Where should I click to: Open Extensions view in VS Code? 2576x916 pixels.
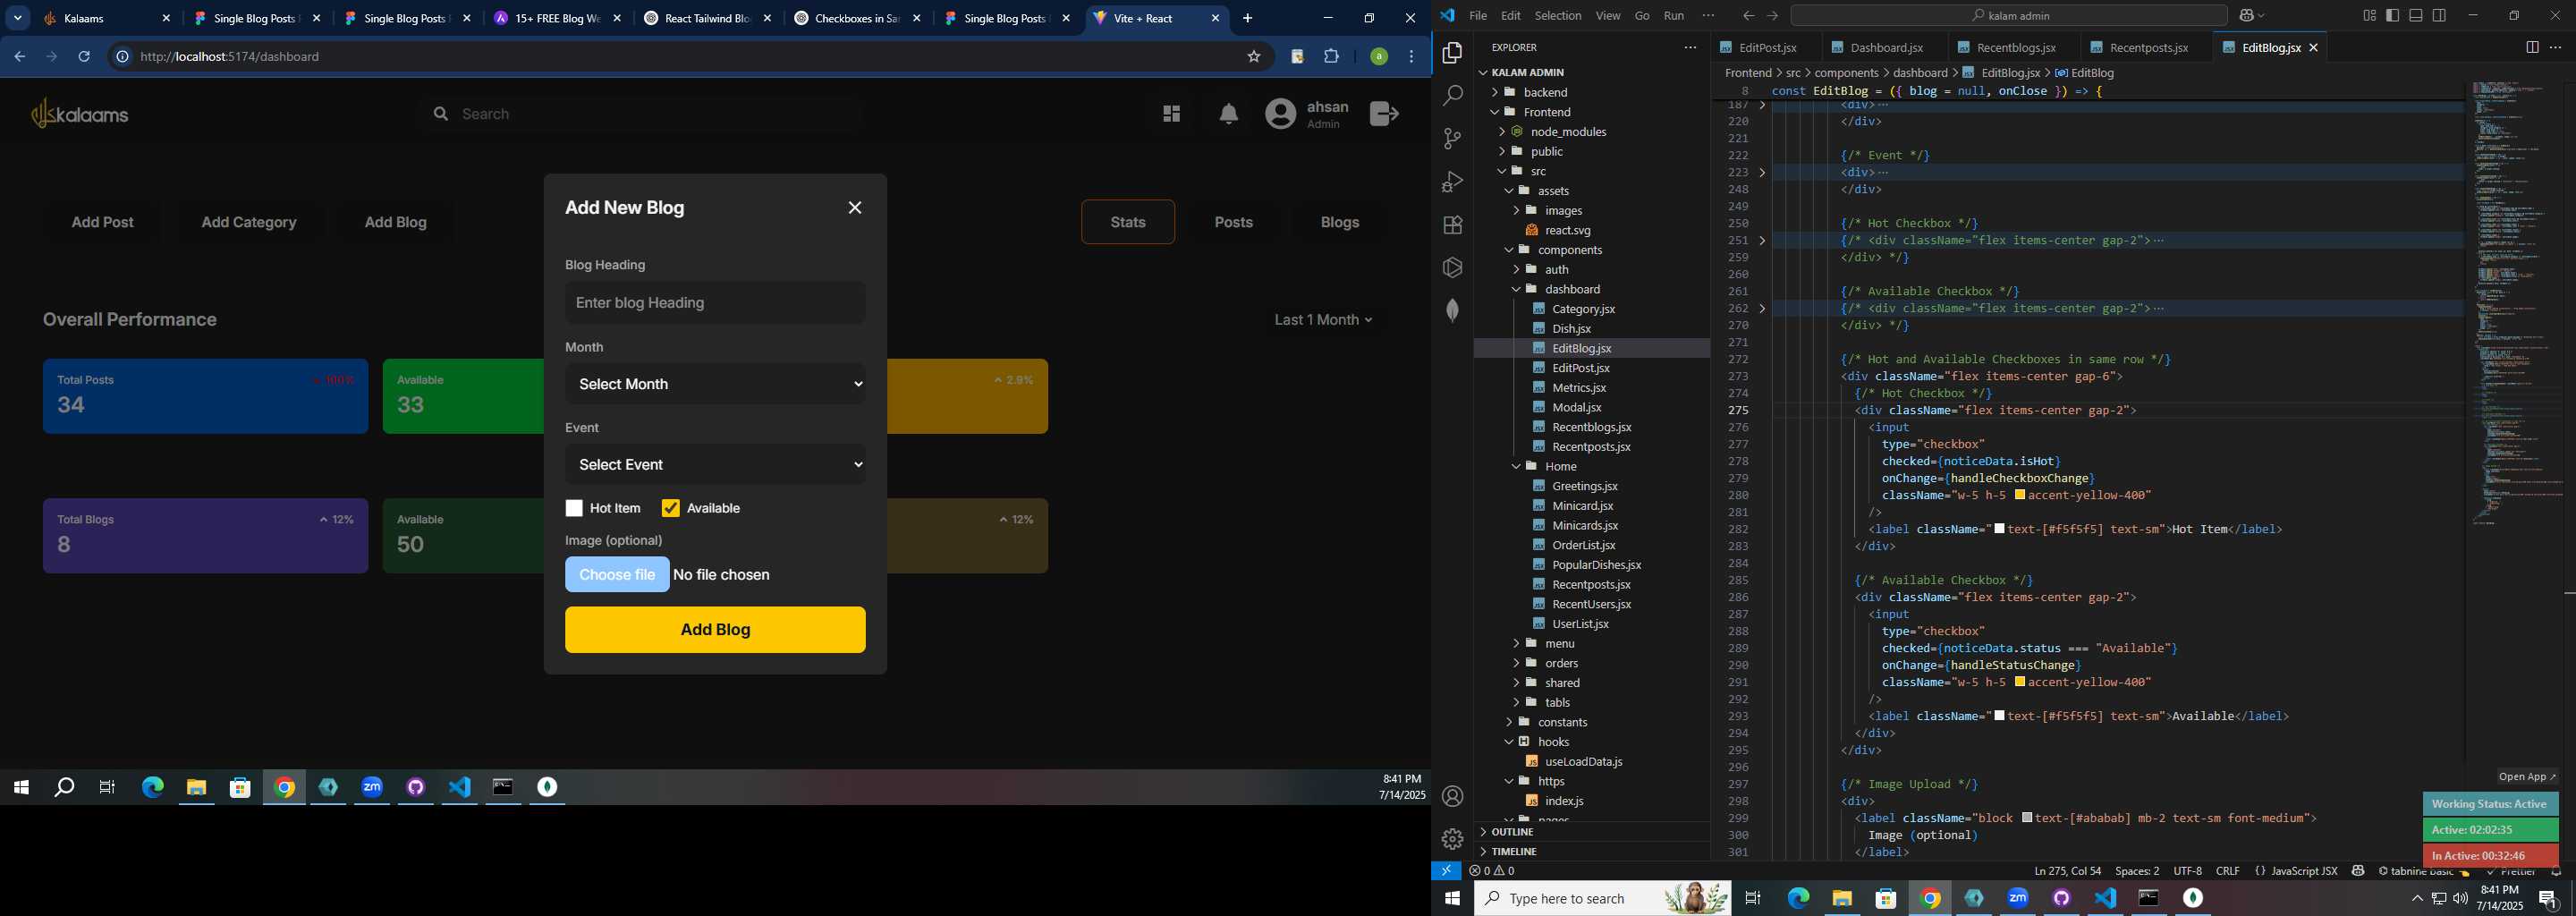tap(1453, 225)
